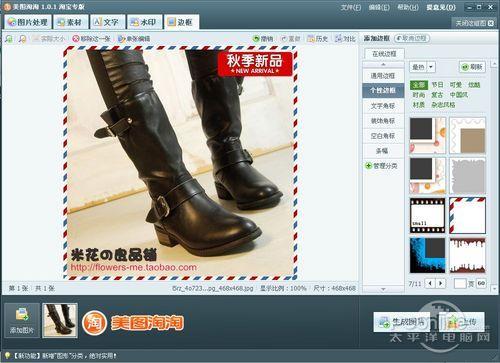500x363 pixels.
Task: Select the 材质 texture filter tag
Action: pyautogui.click(x=419, y=105)
